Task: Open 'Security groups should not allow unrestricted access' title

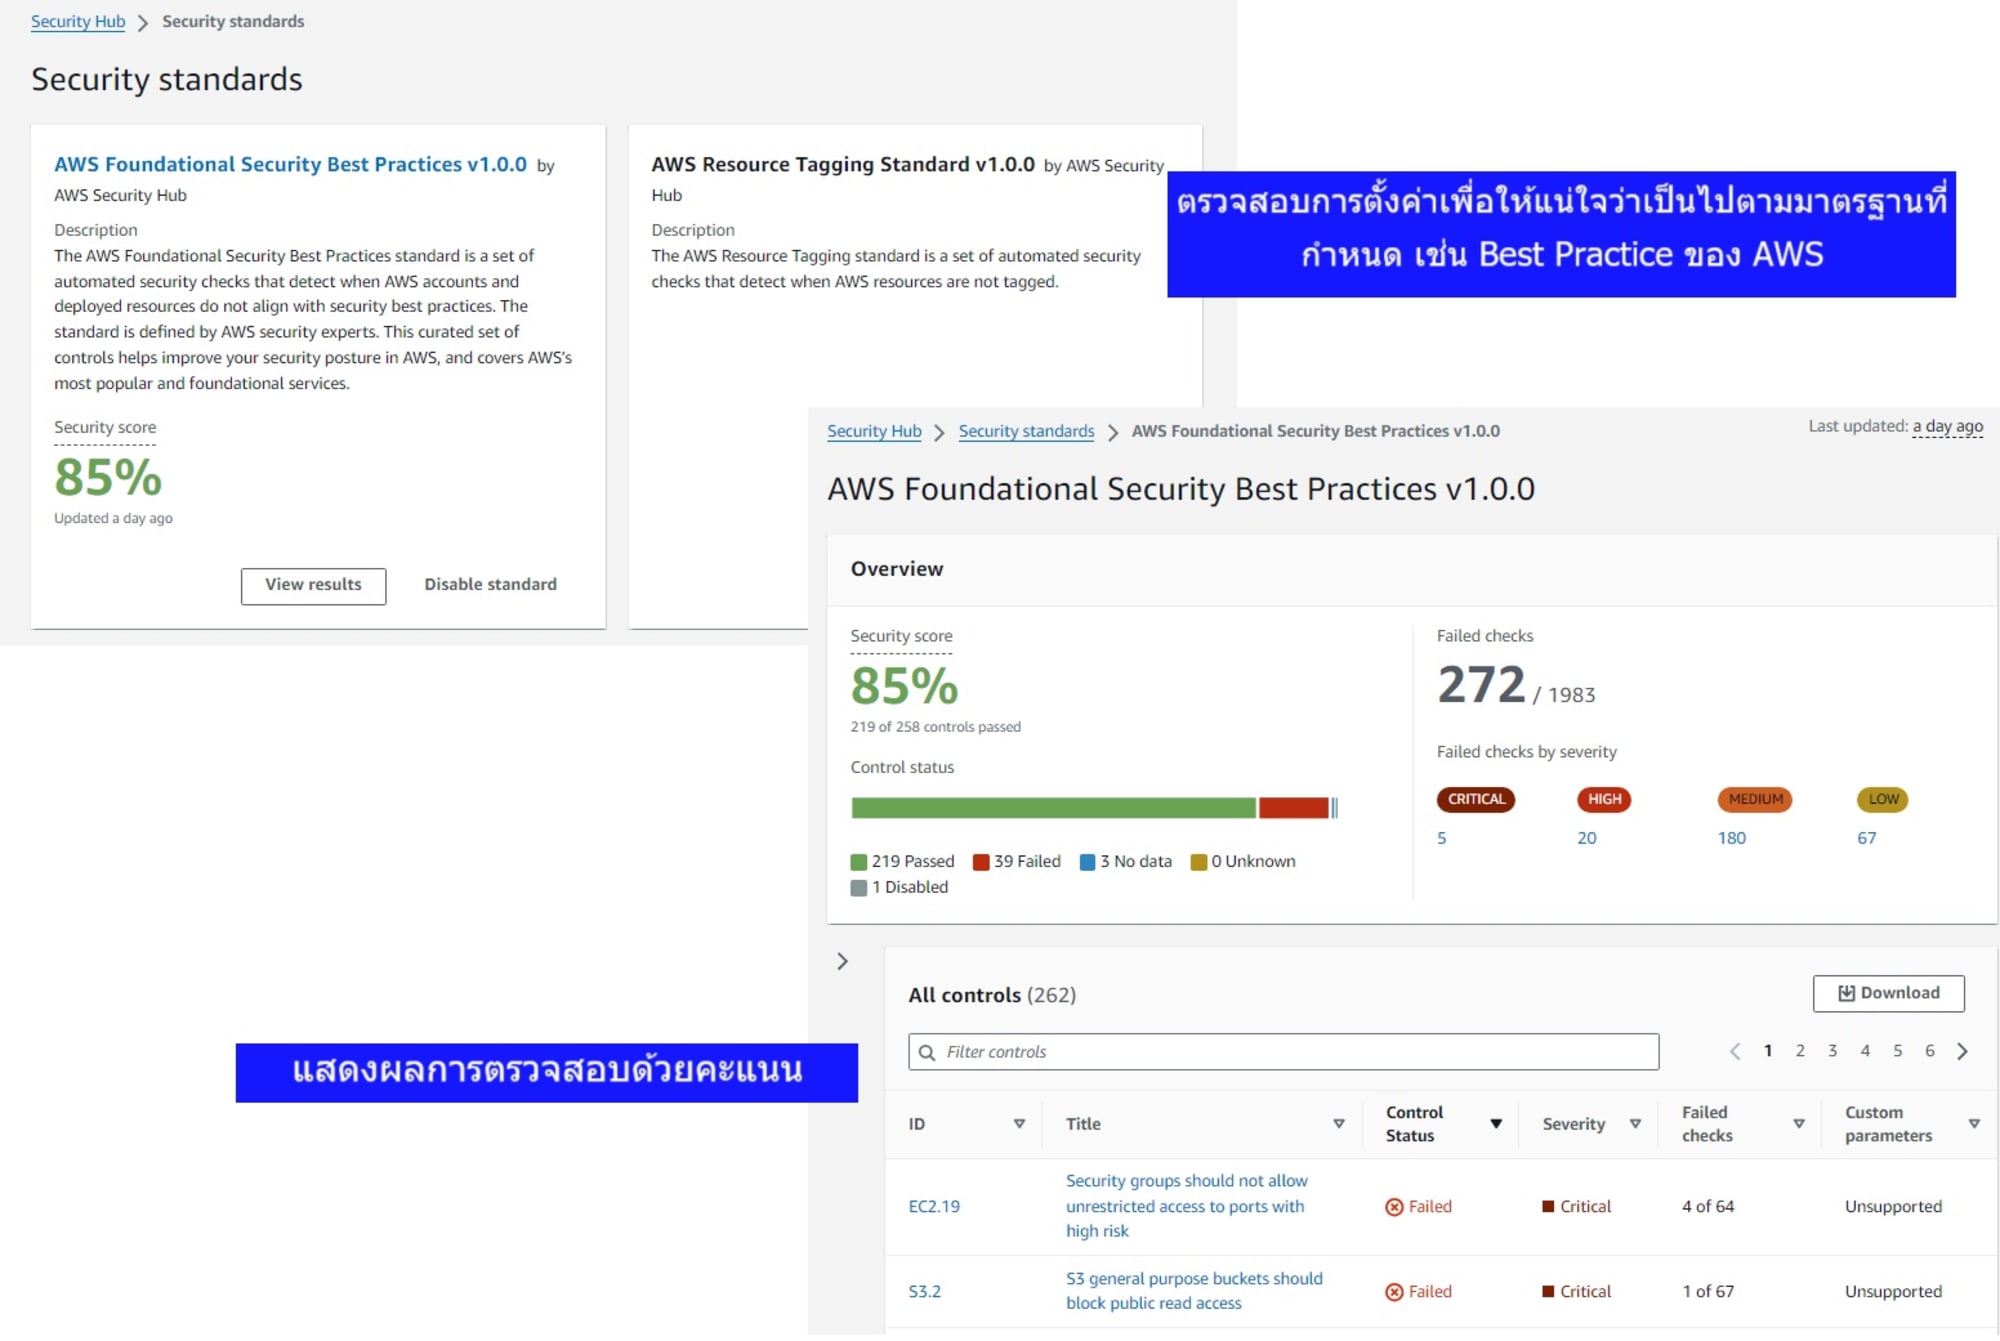Action: [1186, 1206]
